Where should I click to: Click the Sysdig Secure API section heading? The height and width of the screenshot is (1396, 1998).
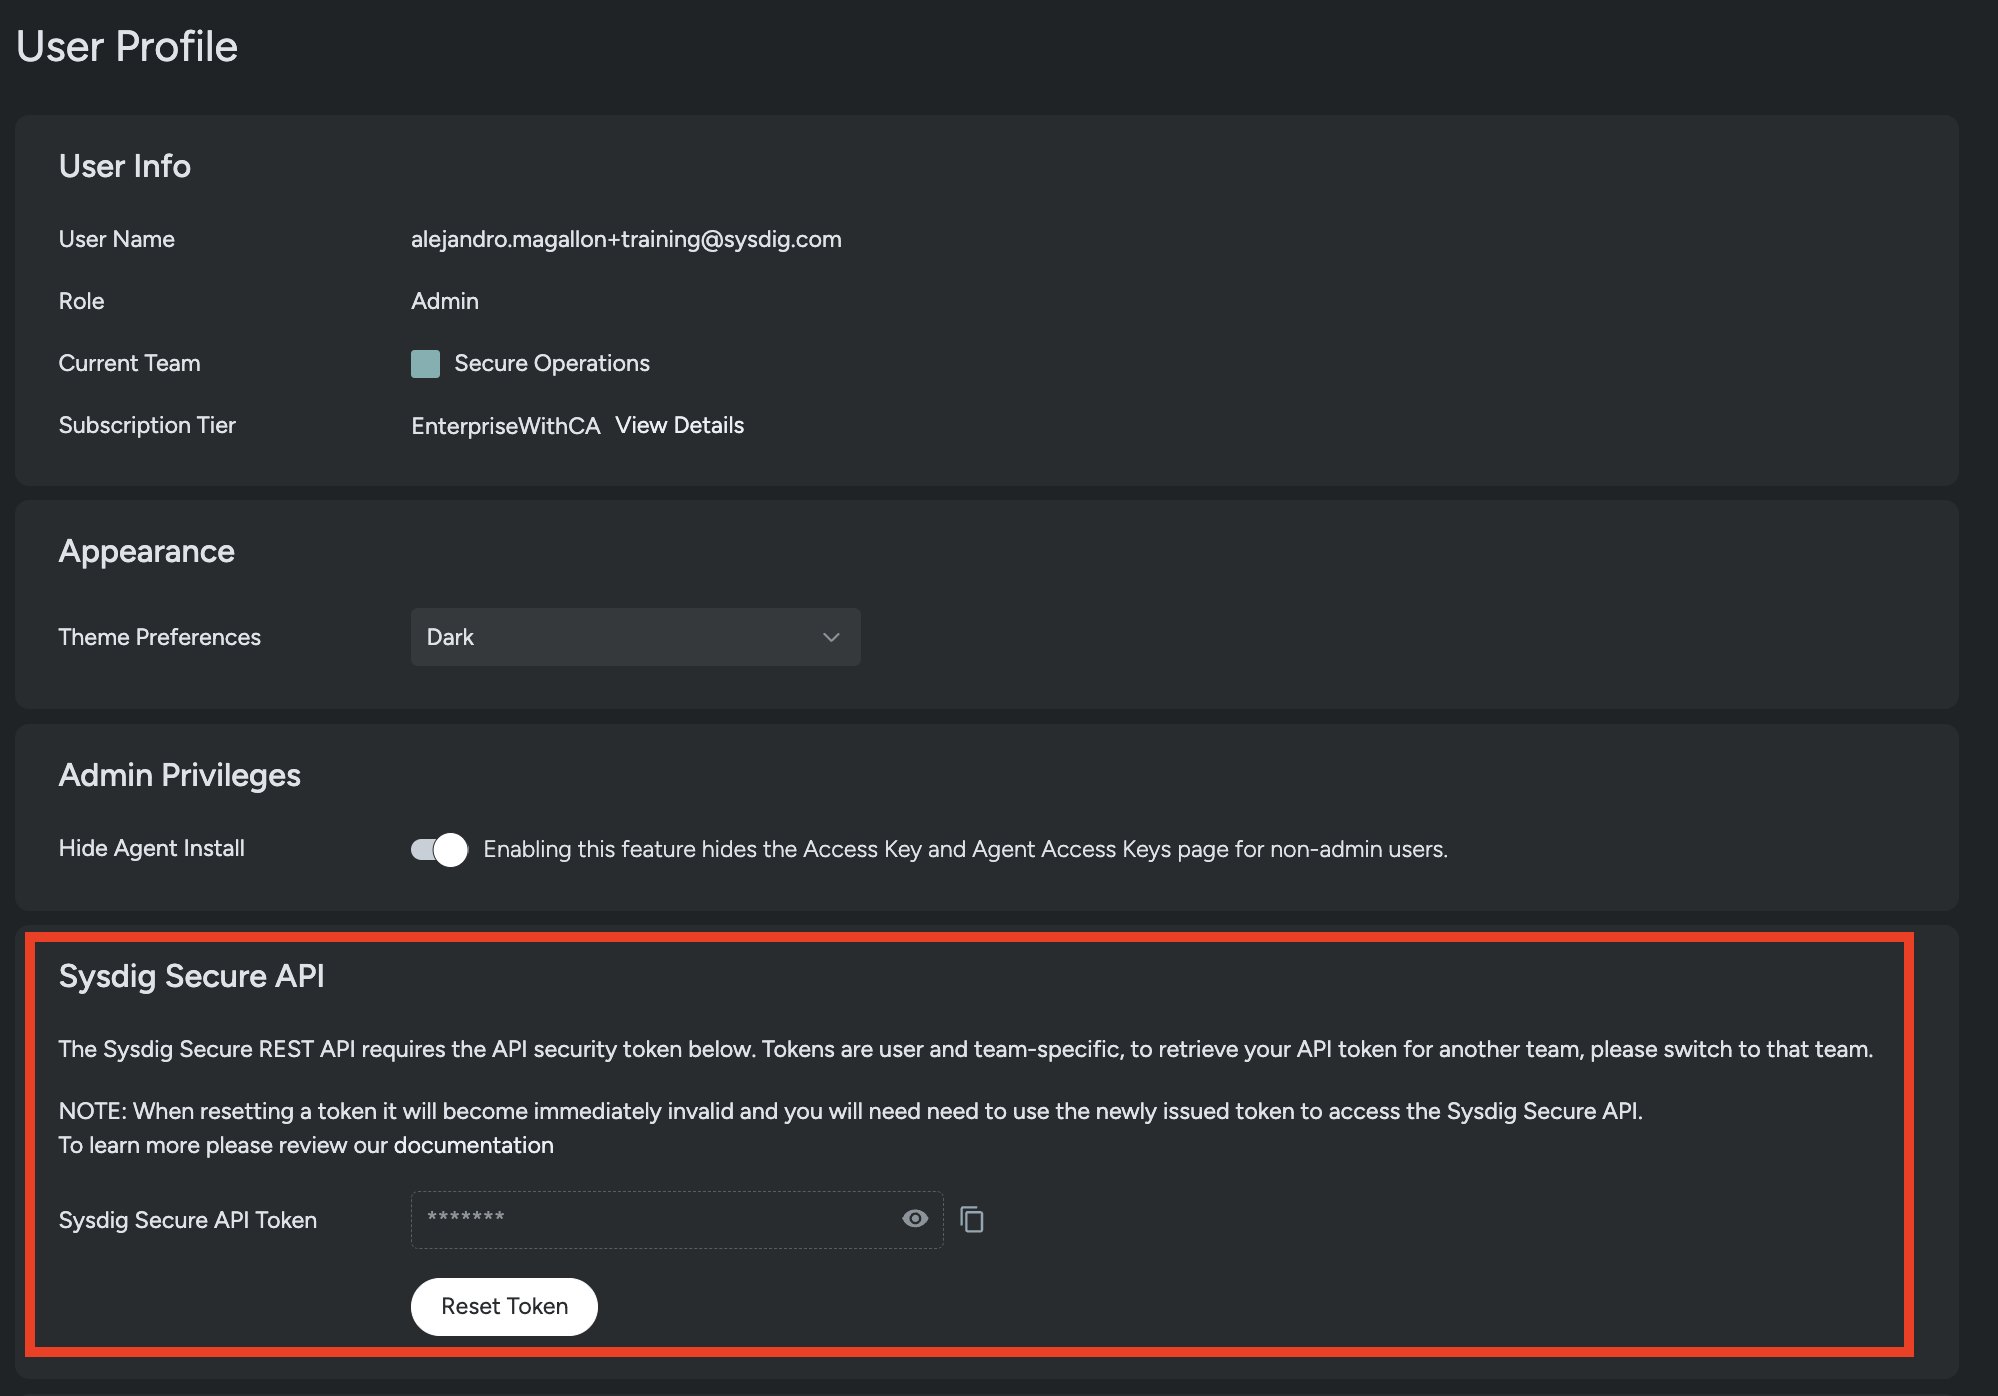pyautogui.click(x=192, y=976)
